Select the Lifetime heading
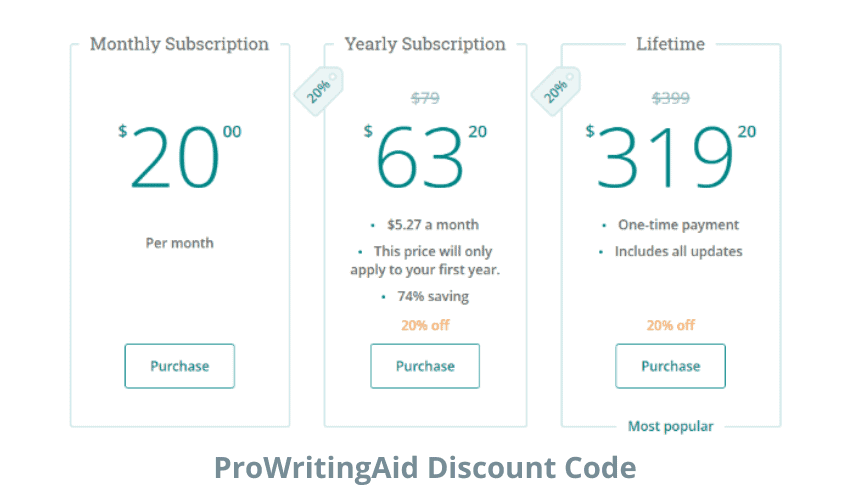The width and height of the screenshot is (850, 500). [671, 44]
